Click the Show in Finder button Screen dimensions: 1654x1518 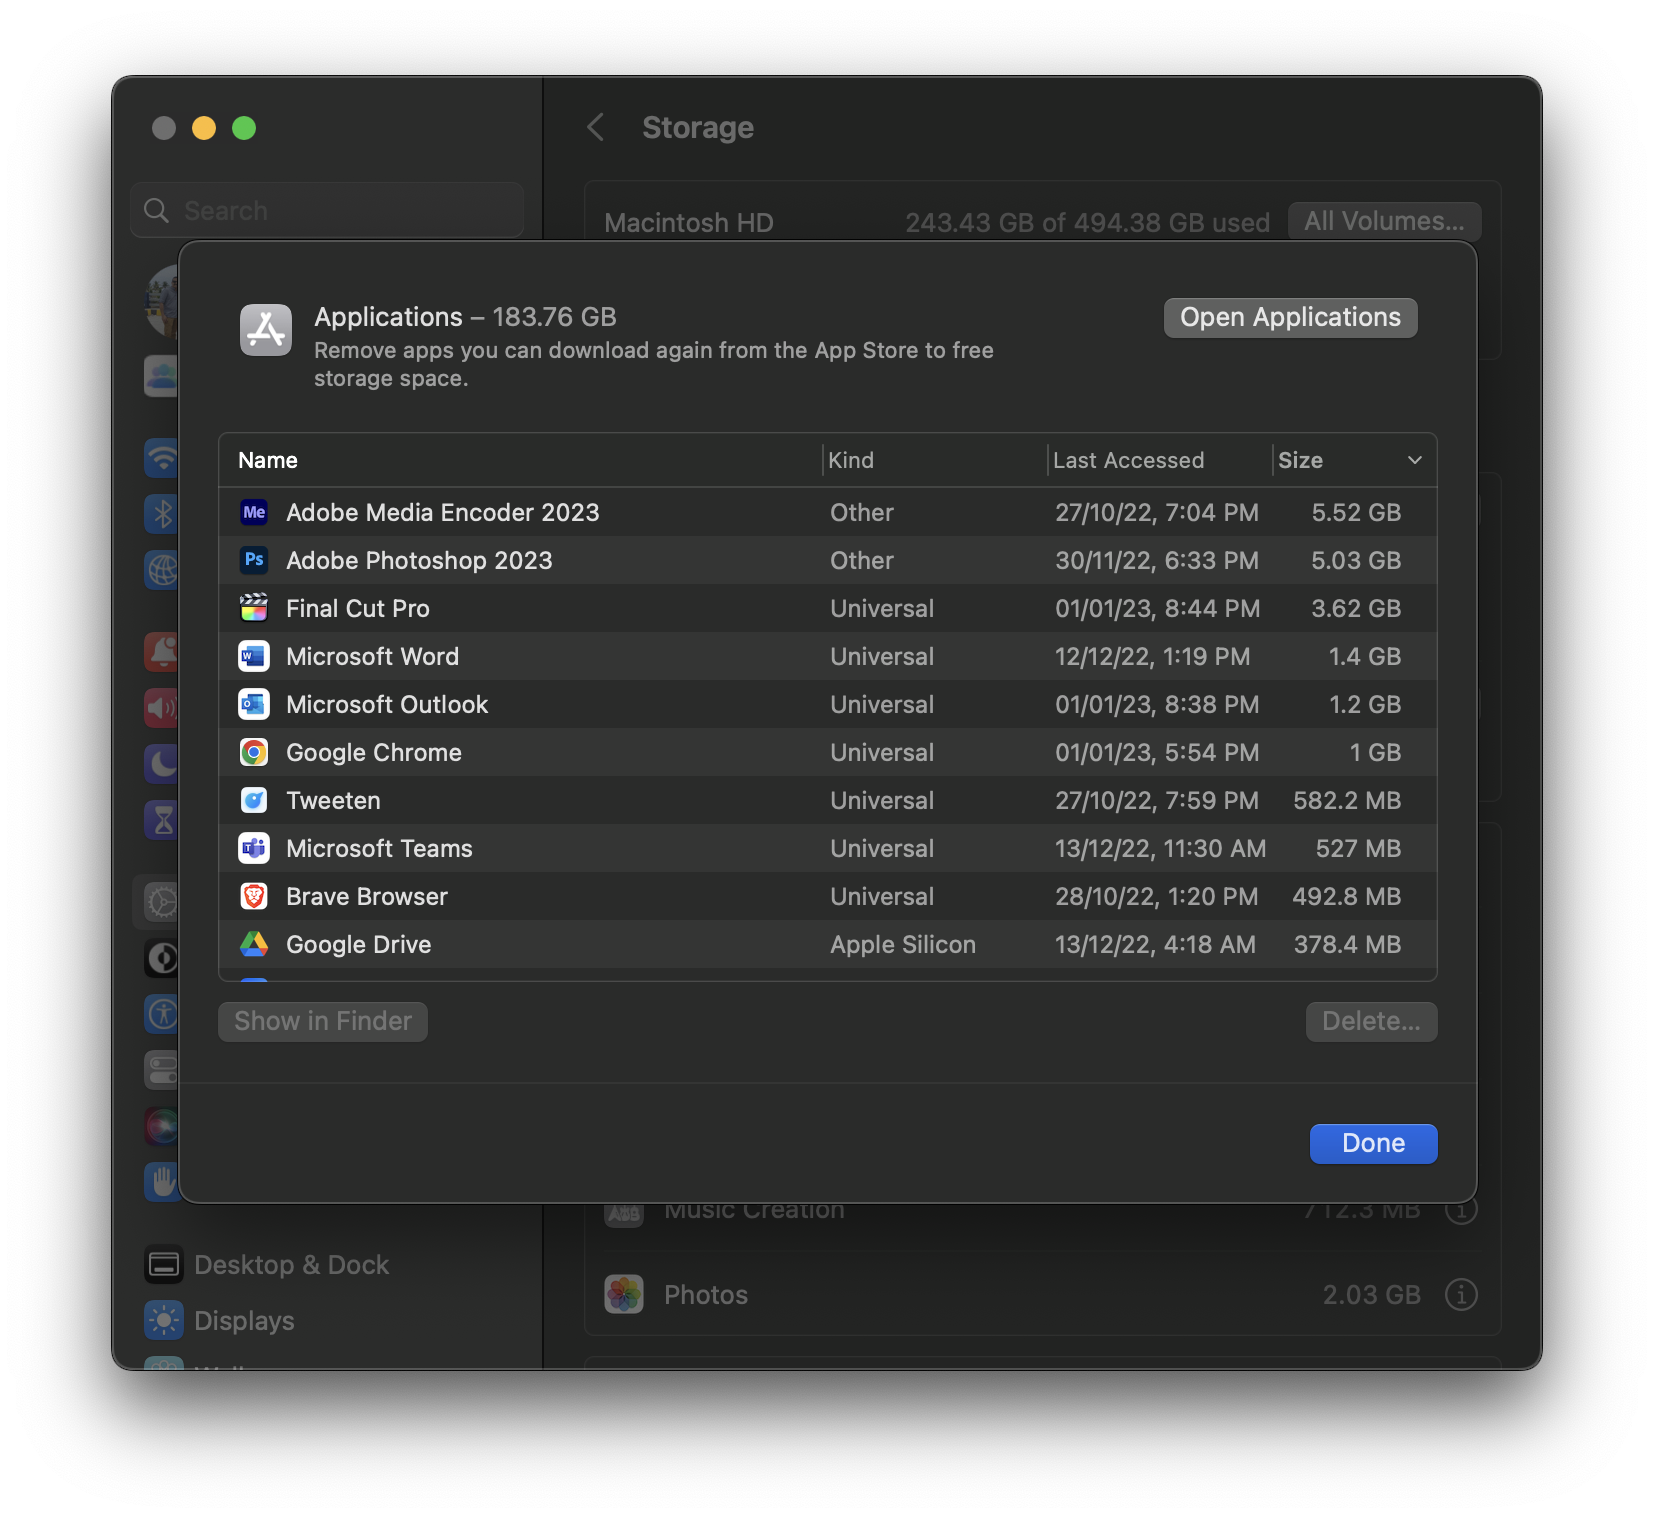pos(323,1021)
